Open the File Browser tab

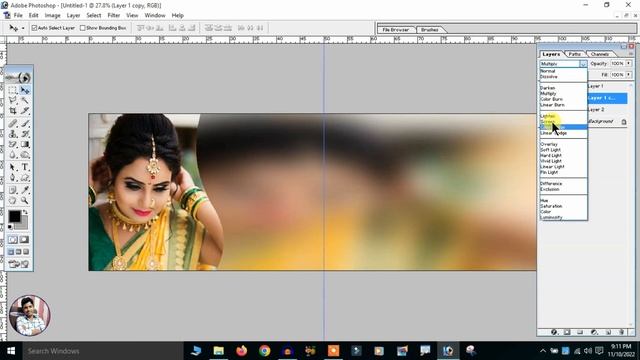[396, 30]
